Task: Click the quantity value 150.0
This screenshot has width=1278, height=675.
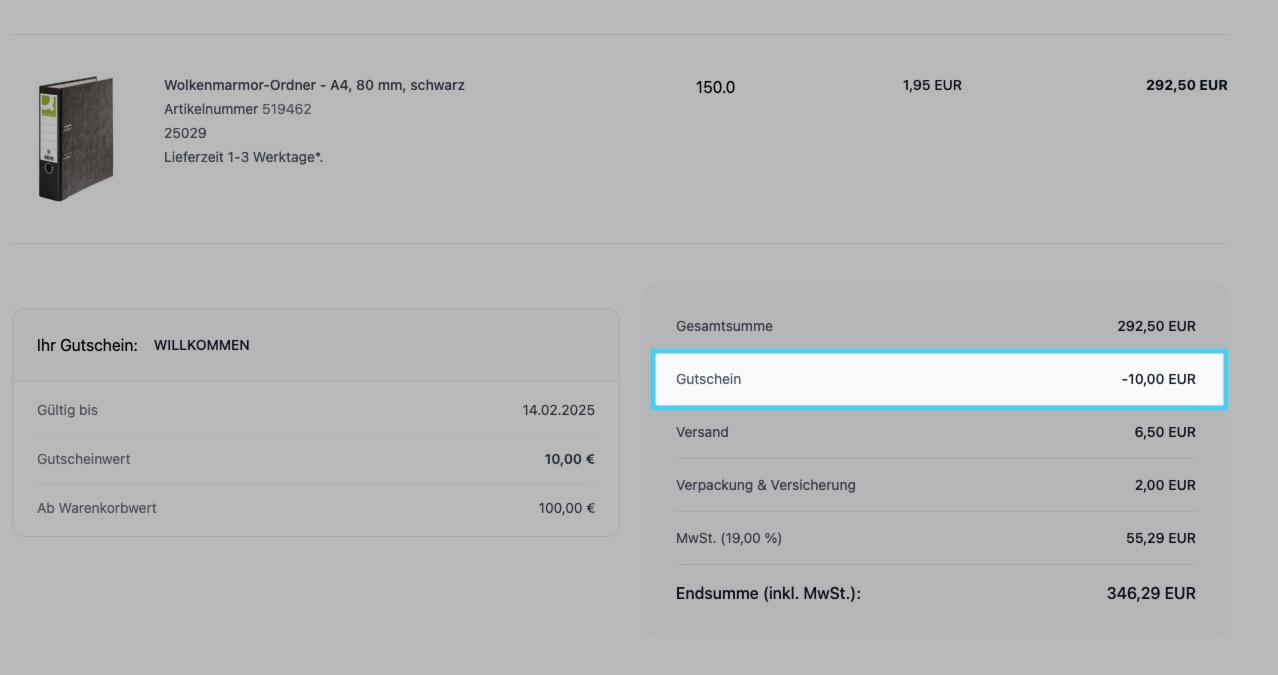Action: [715, 87]
